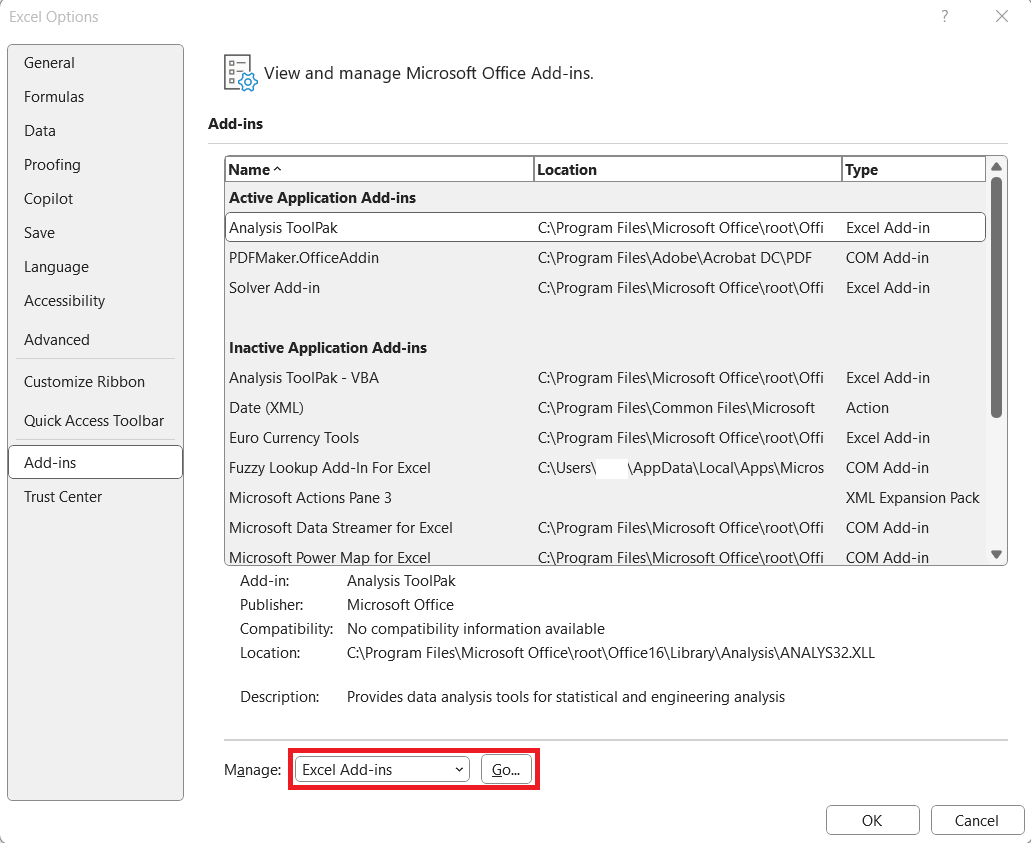Select Analysis ToolPak - VBA row

point(605,378)
